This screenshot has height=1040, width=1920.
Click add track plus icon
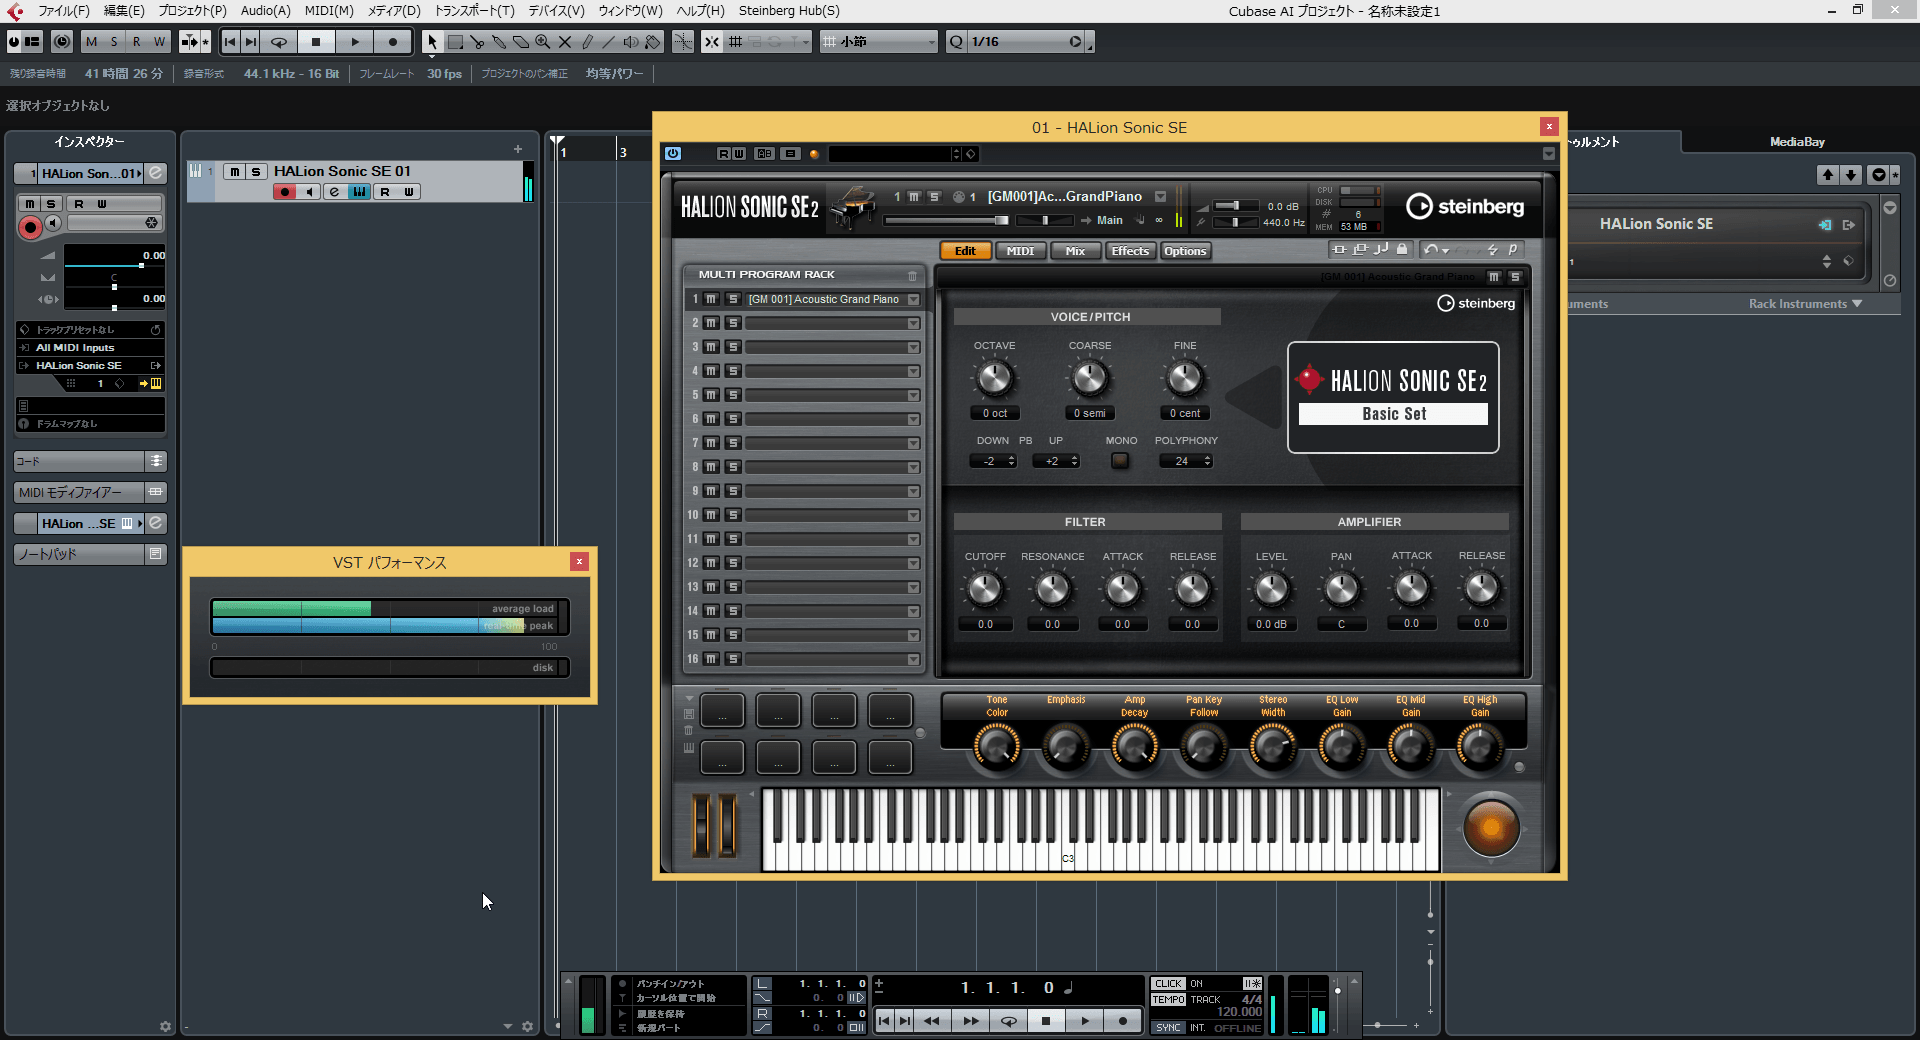pyautogui.click(x=518, y=149)
